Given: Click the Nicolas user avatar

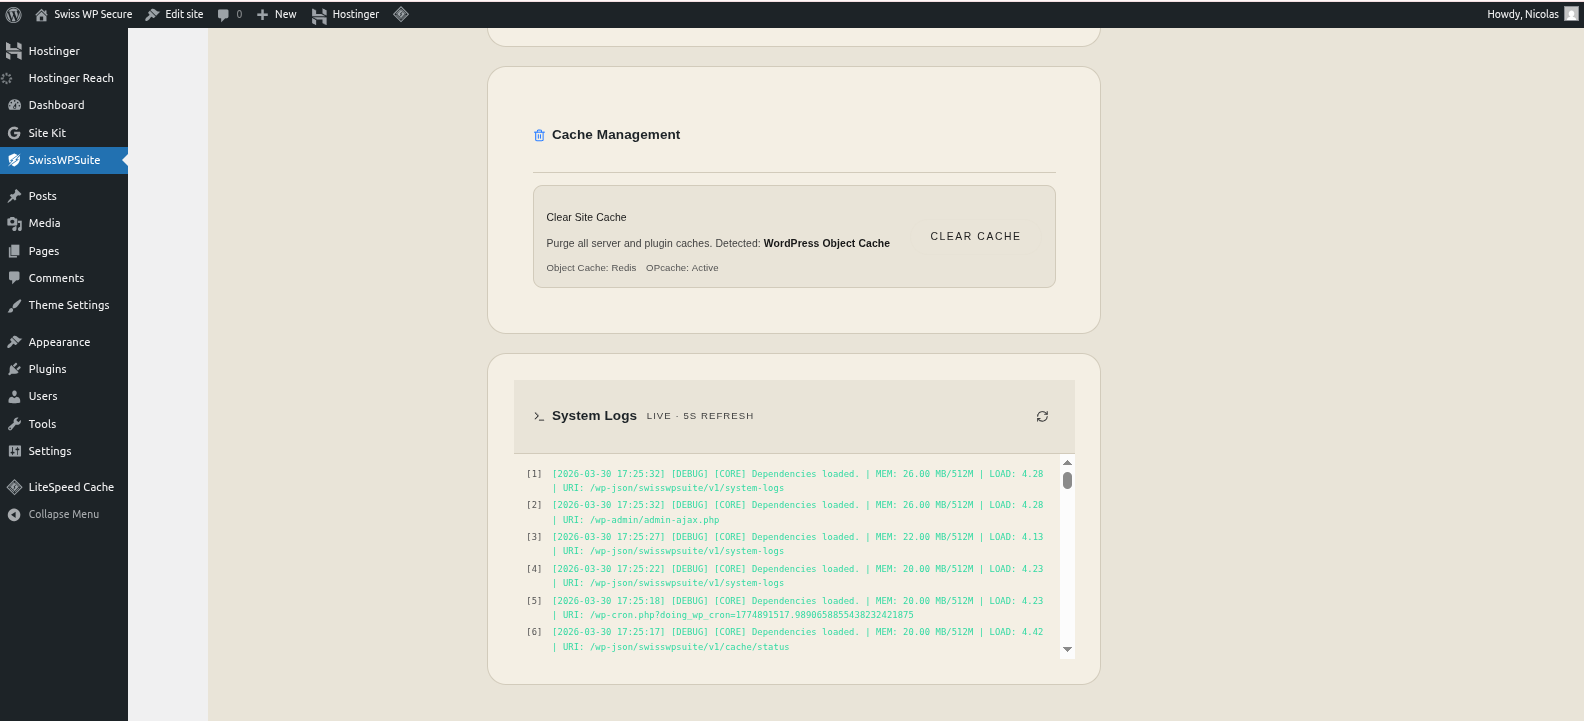Looking at the screenshot, I should [x=1571, y=14].
